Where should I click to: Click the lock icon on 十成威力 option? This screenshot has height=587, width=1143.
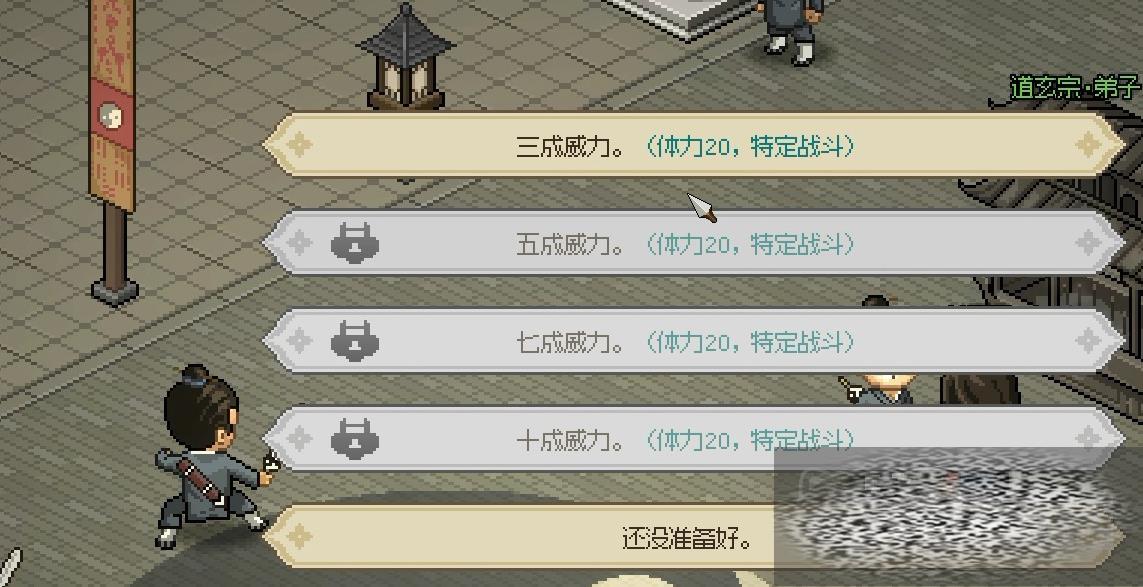click(355, 439)
